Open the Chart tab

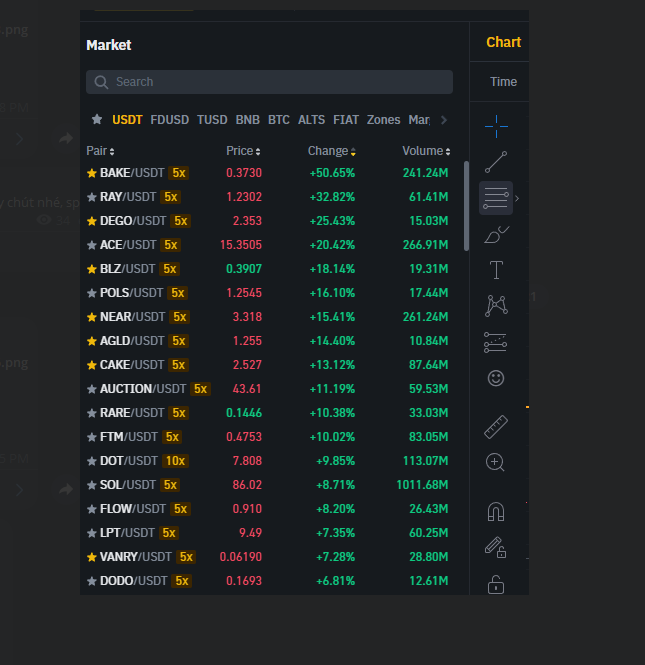point(503,42)
